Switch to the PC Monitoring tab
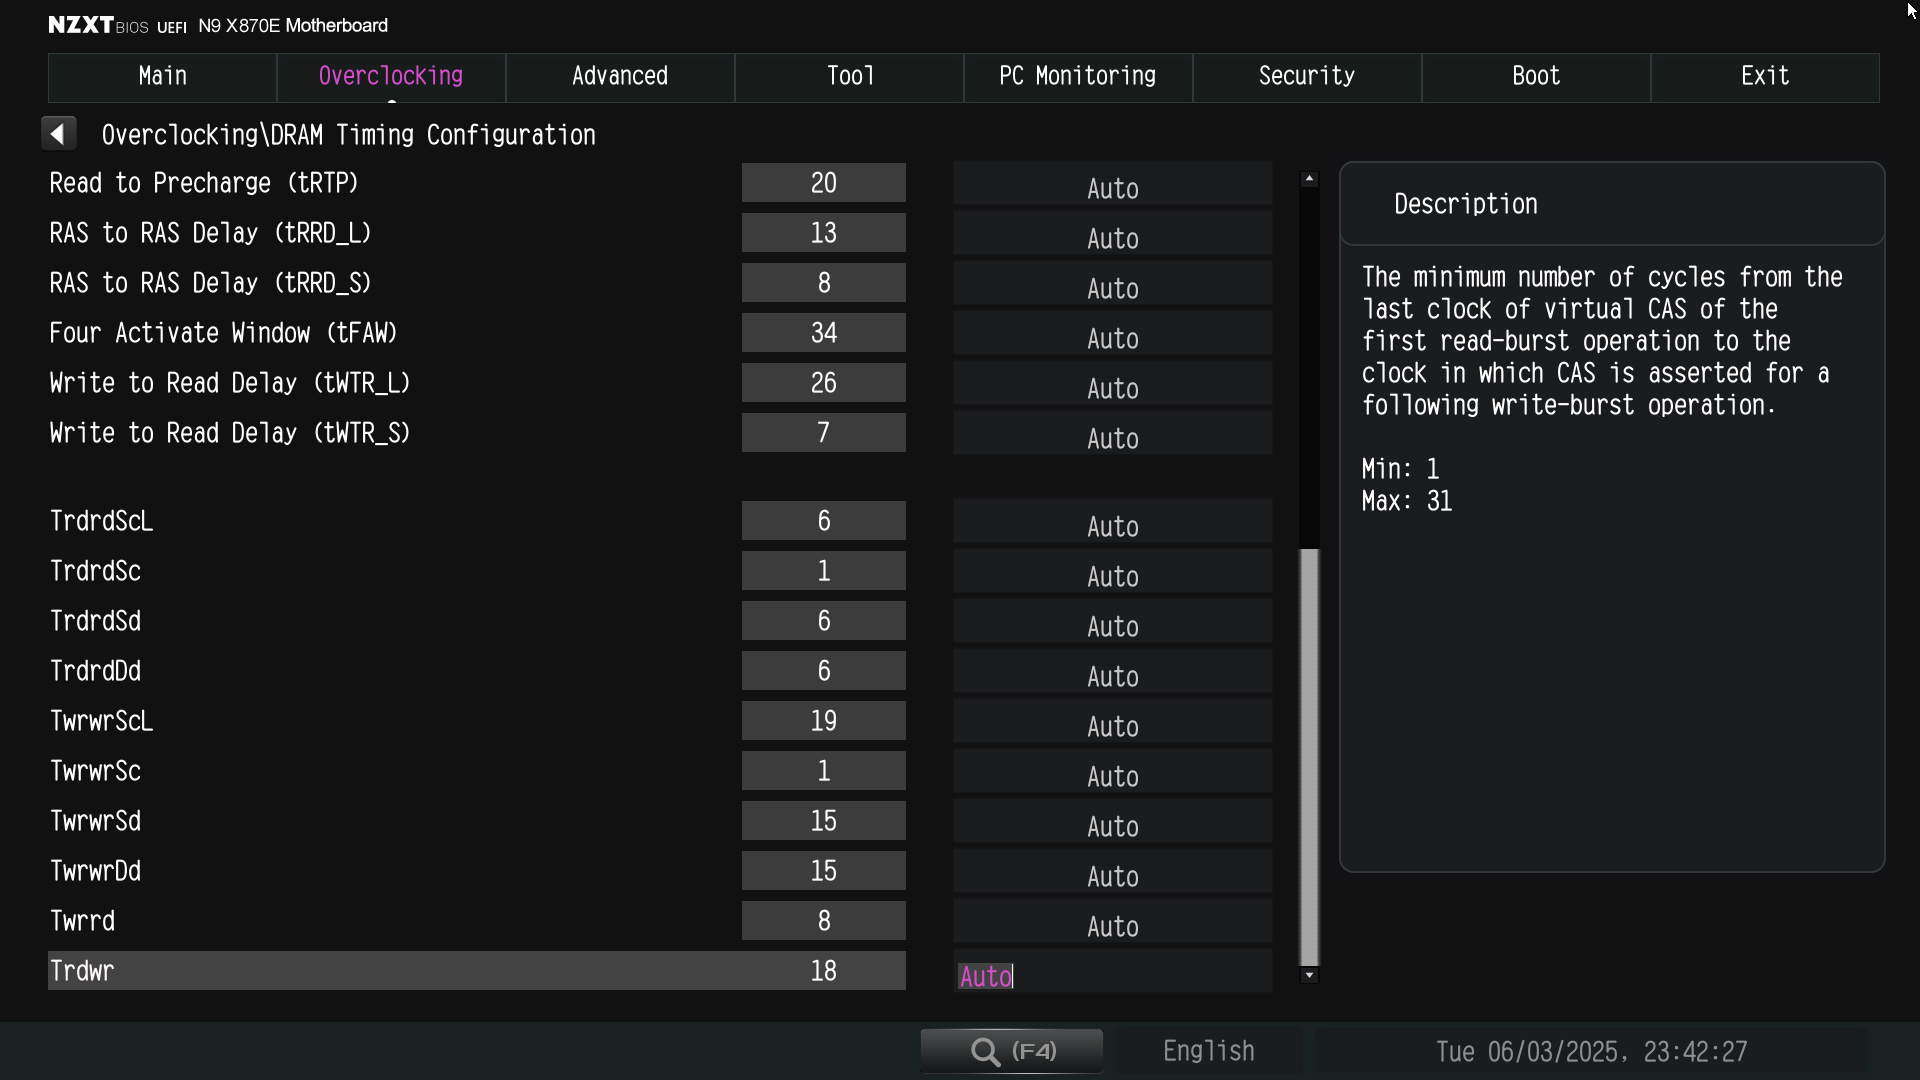Viewport: 1920px width, 1080px height. click(1077, 77)
